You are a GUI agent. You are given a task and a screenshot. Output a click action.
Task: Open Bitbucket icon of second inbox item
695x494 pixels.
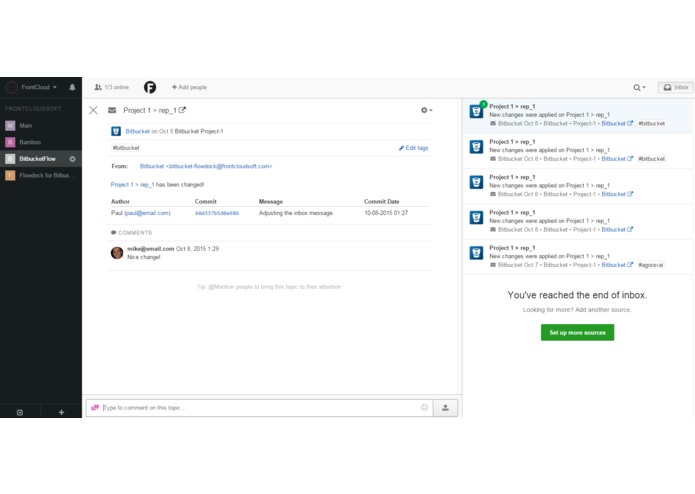pos(476,147)
